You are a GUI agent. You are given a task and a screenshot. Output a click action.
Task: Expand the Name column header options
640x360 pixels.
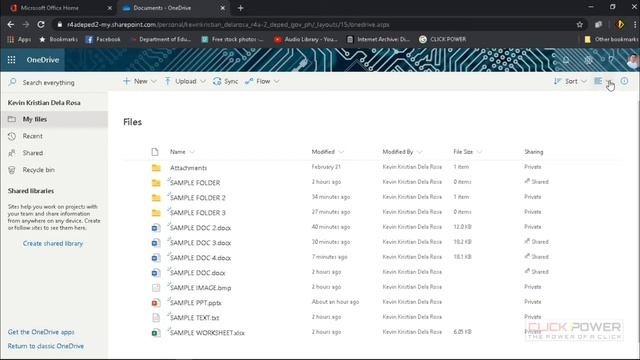192,152
